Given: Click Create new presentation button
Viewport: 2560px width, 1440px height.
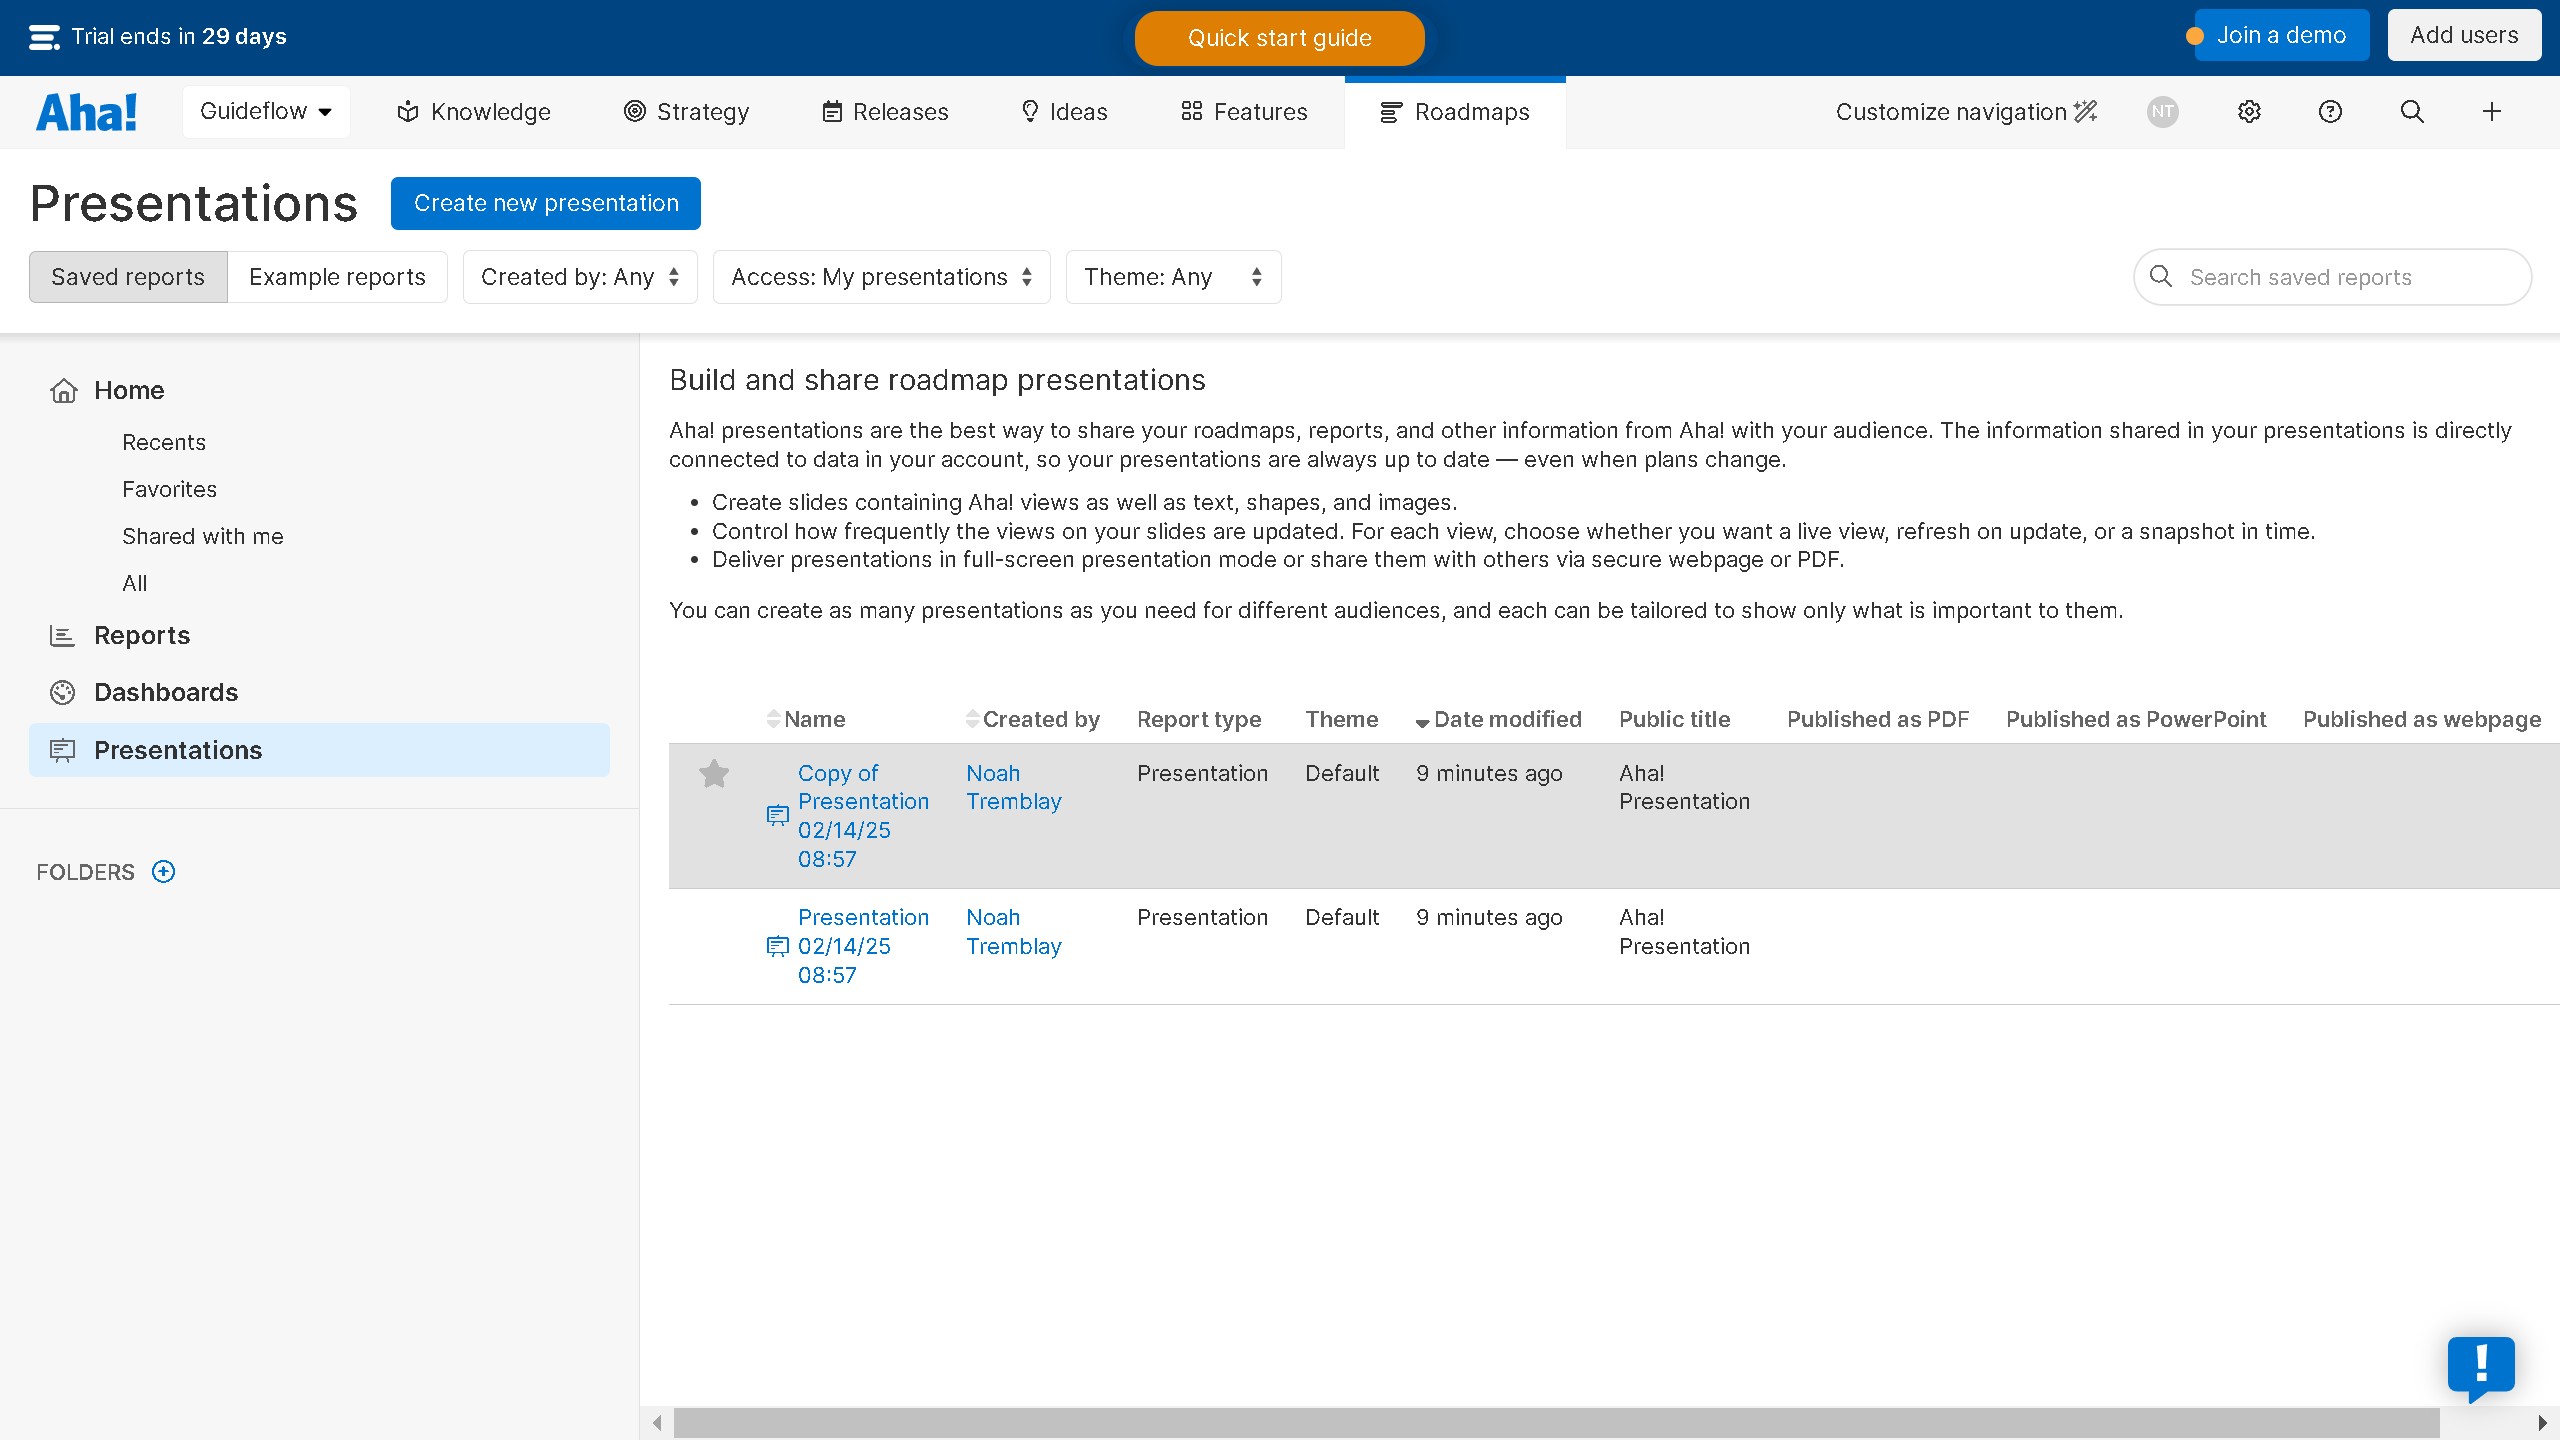Looking at the screenshot, I should 546,204.
